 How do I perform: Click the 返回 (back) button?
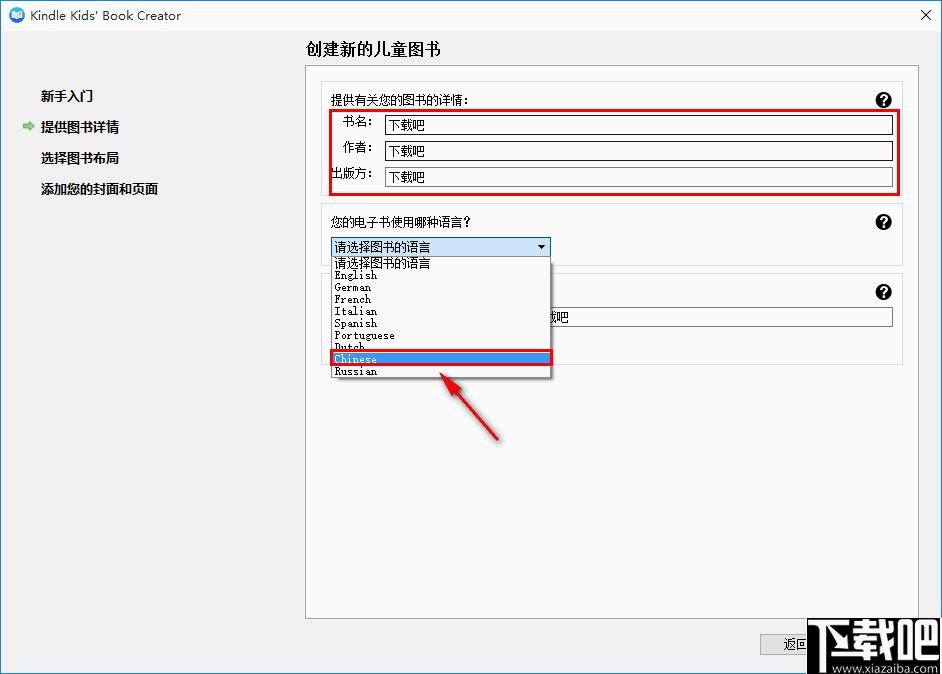point(783,645)
